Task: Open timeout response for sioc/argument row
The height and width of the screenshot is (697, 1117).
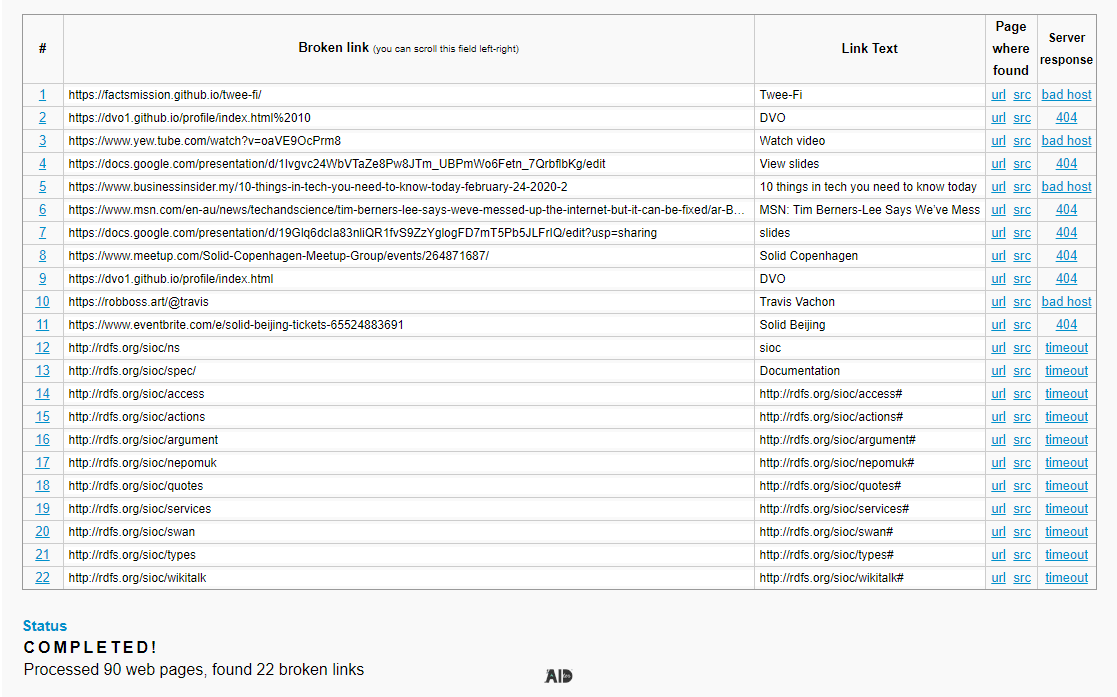Action: tap(1066, 440)
